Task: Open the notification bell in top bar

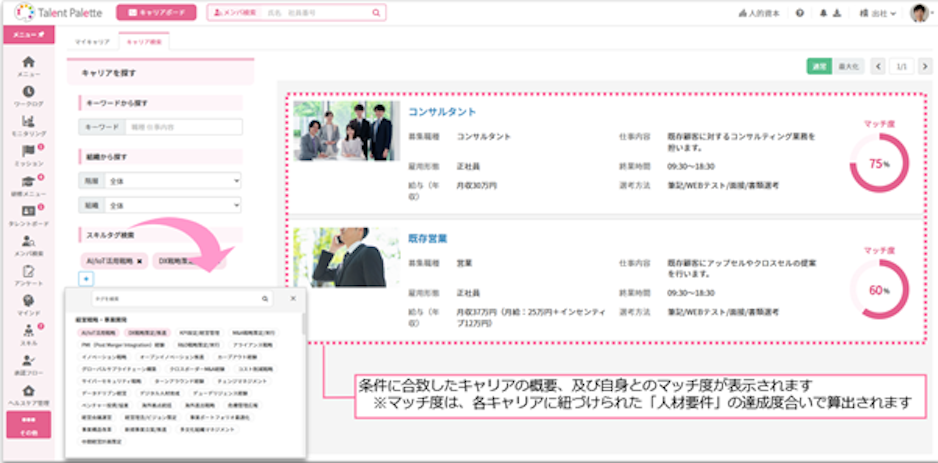Action: click(x=822, y=13)
